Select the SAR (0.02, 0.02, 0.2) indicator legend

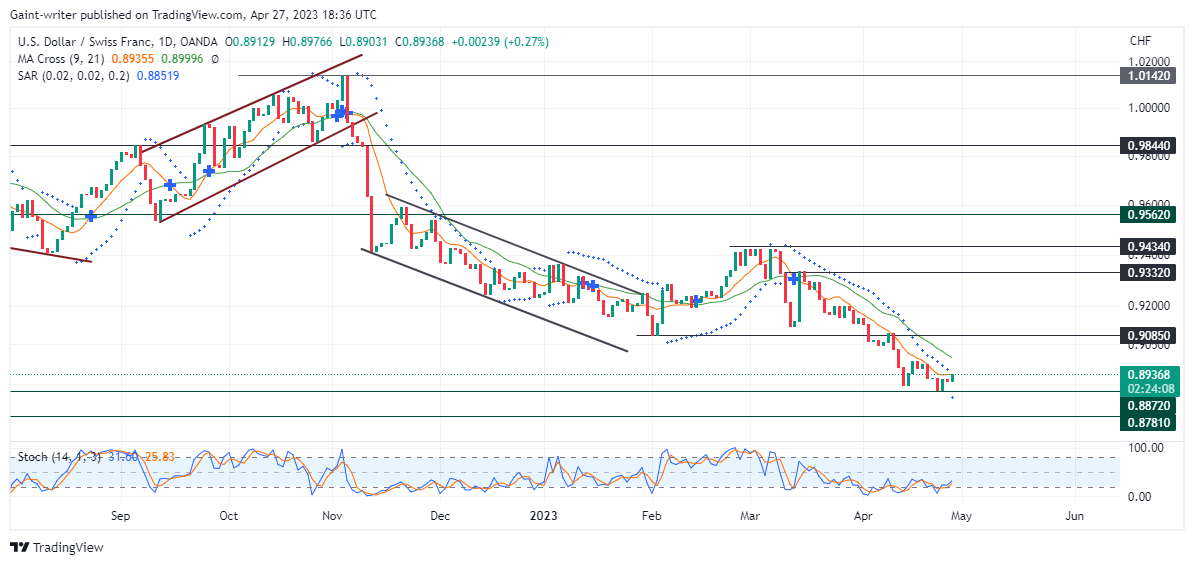click(x=73, y=76)
